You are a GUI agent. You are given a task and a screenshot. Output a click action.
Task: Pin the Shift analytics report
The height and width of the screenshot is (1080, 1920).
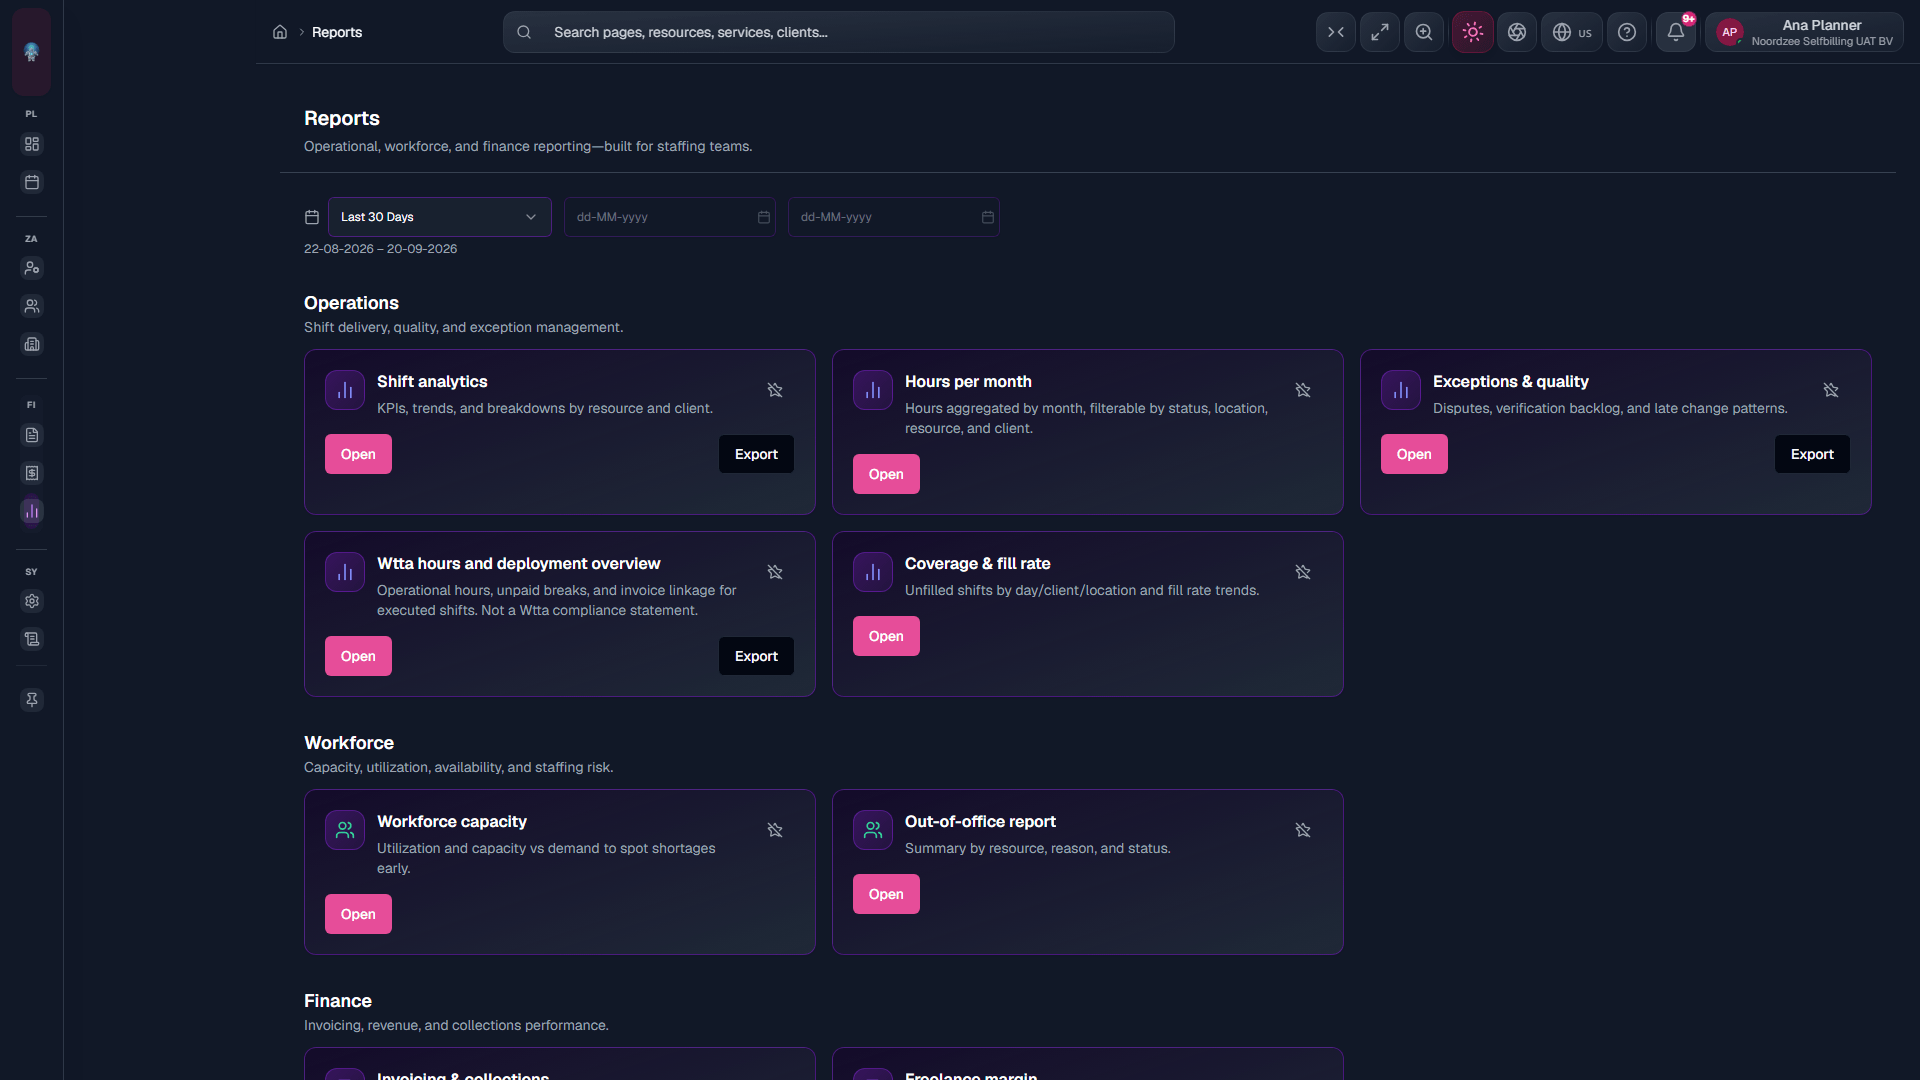click(775, 390)
